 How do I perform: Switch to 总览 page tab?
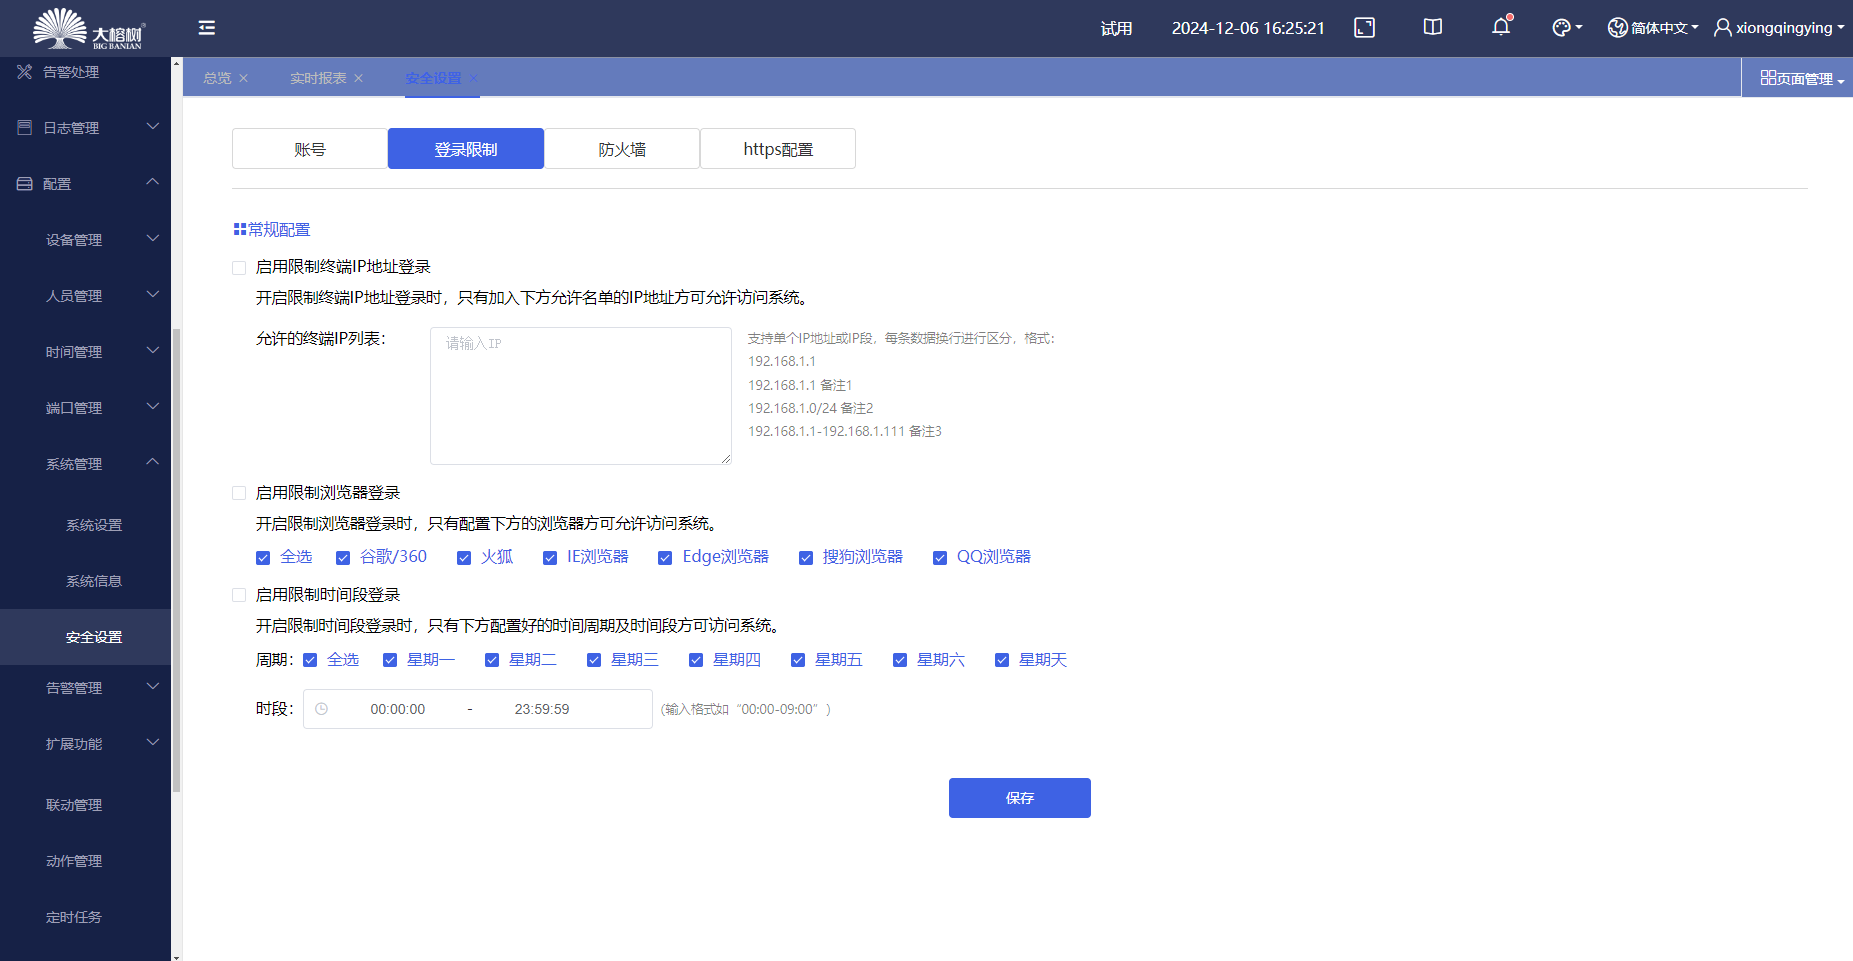217,78
